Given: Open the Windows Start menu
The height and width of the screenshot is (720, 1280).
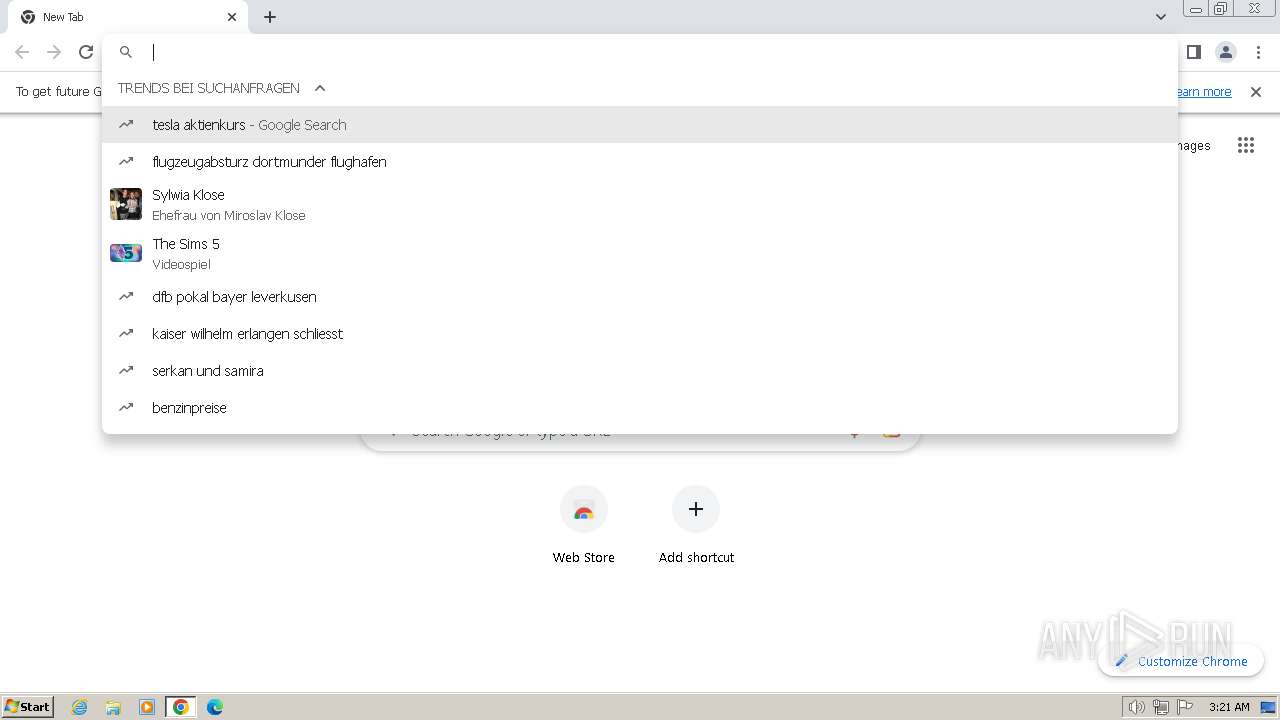Looking at the screenshot, I should click(x=28, y=706).
